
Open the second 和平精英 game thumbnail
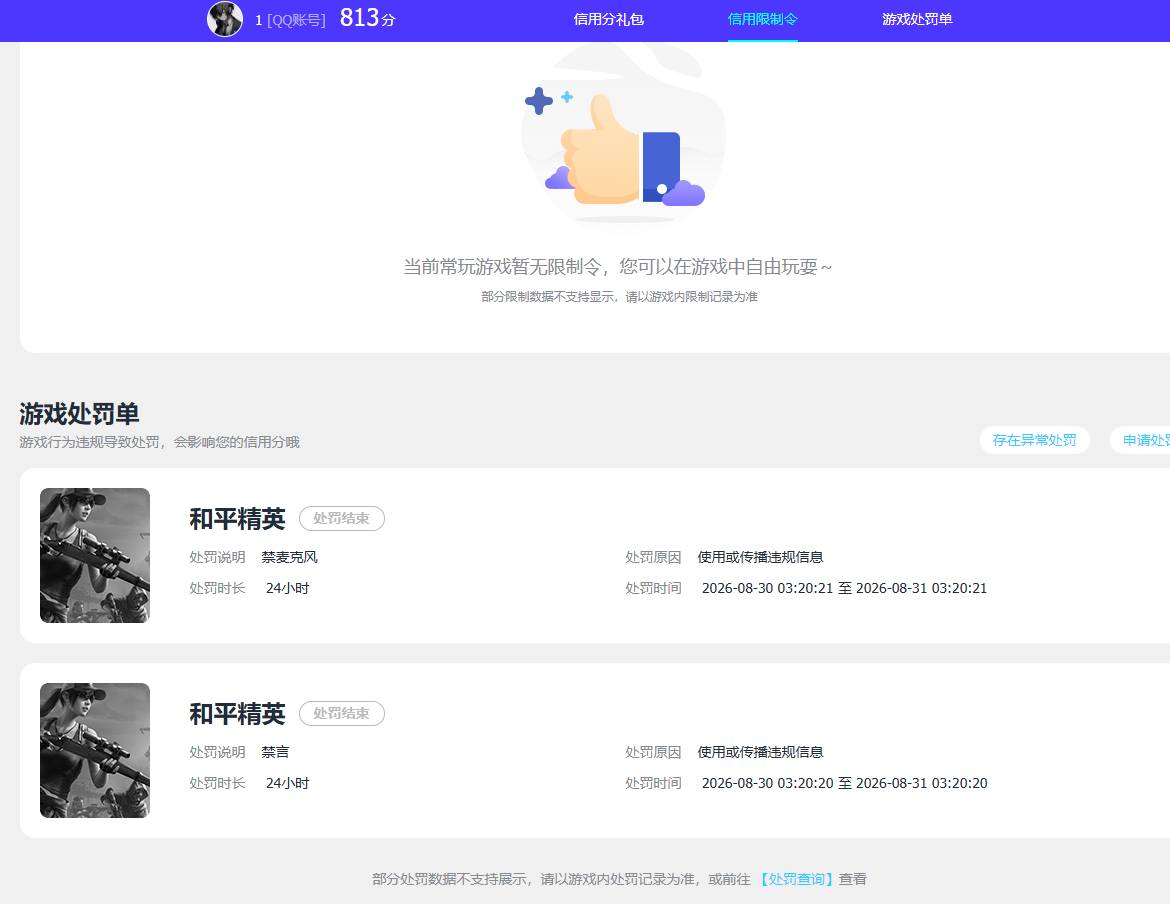95,750
